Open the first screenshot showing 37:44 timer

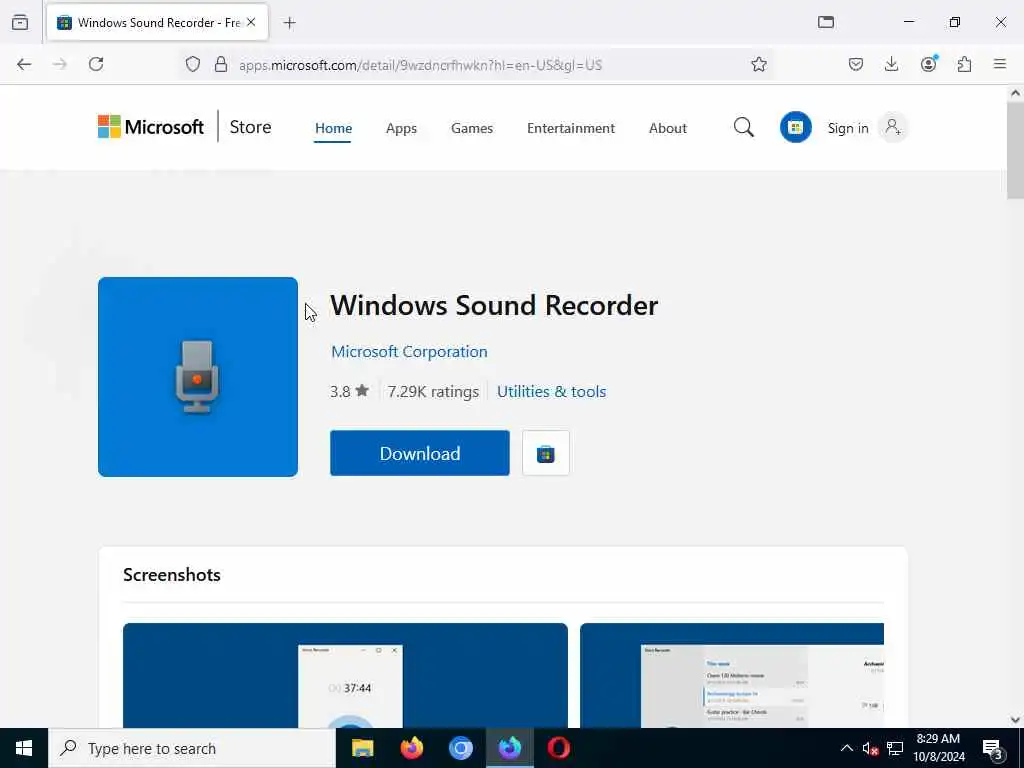345,675
